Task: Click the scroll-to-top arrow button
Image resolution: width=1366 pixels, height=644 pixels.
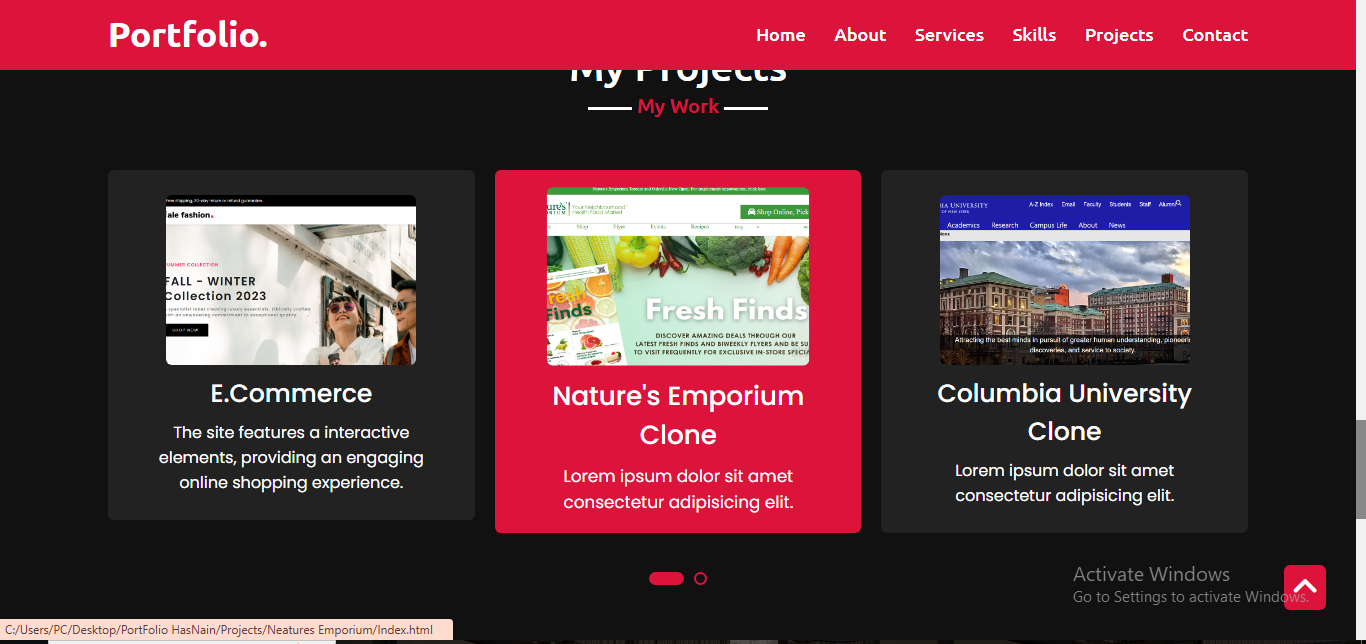Action: tap(1304, 587)
